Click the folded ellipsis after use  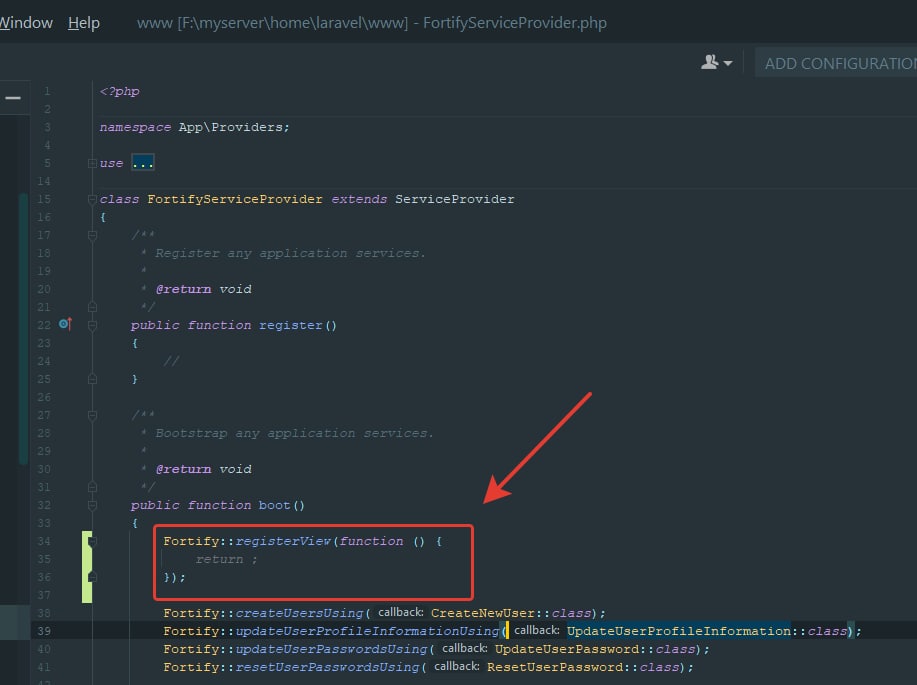pos(143,163)
